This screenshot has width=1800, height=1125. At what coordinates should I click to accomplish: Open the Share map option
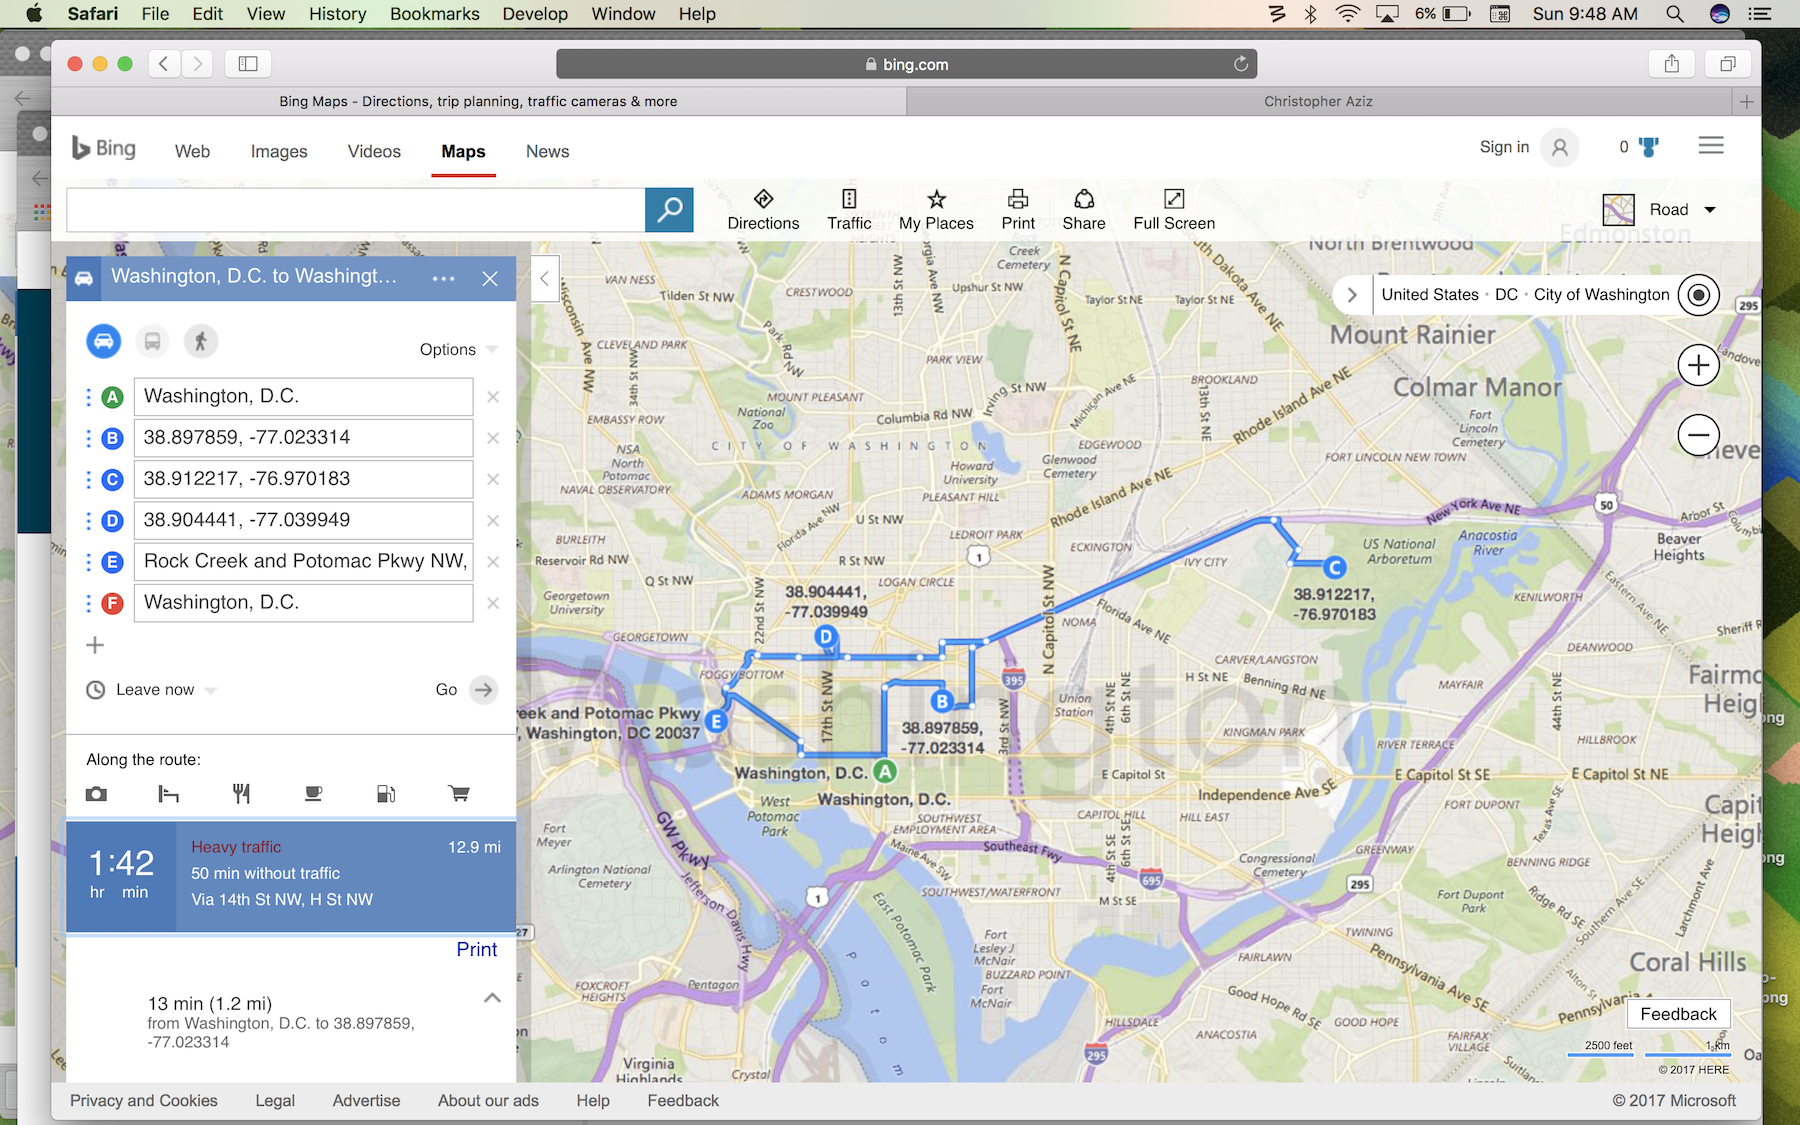click(1084, 210)
